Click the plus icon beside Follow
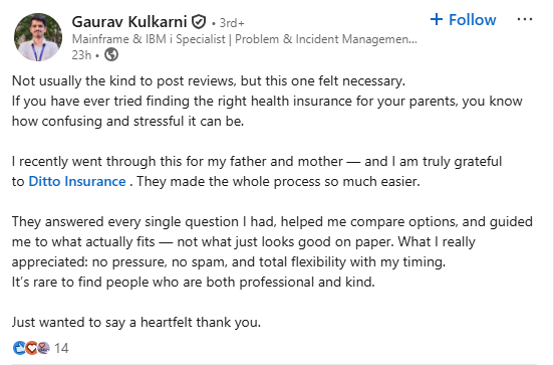Screen dimensions: 554x365 (x=436, y=19)
